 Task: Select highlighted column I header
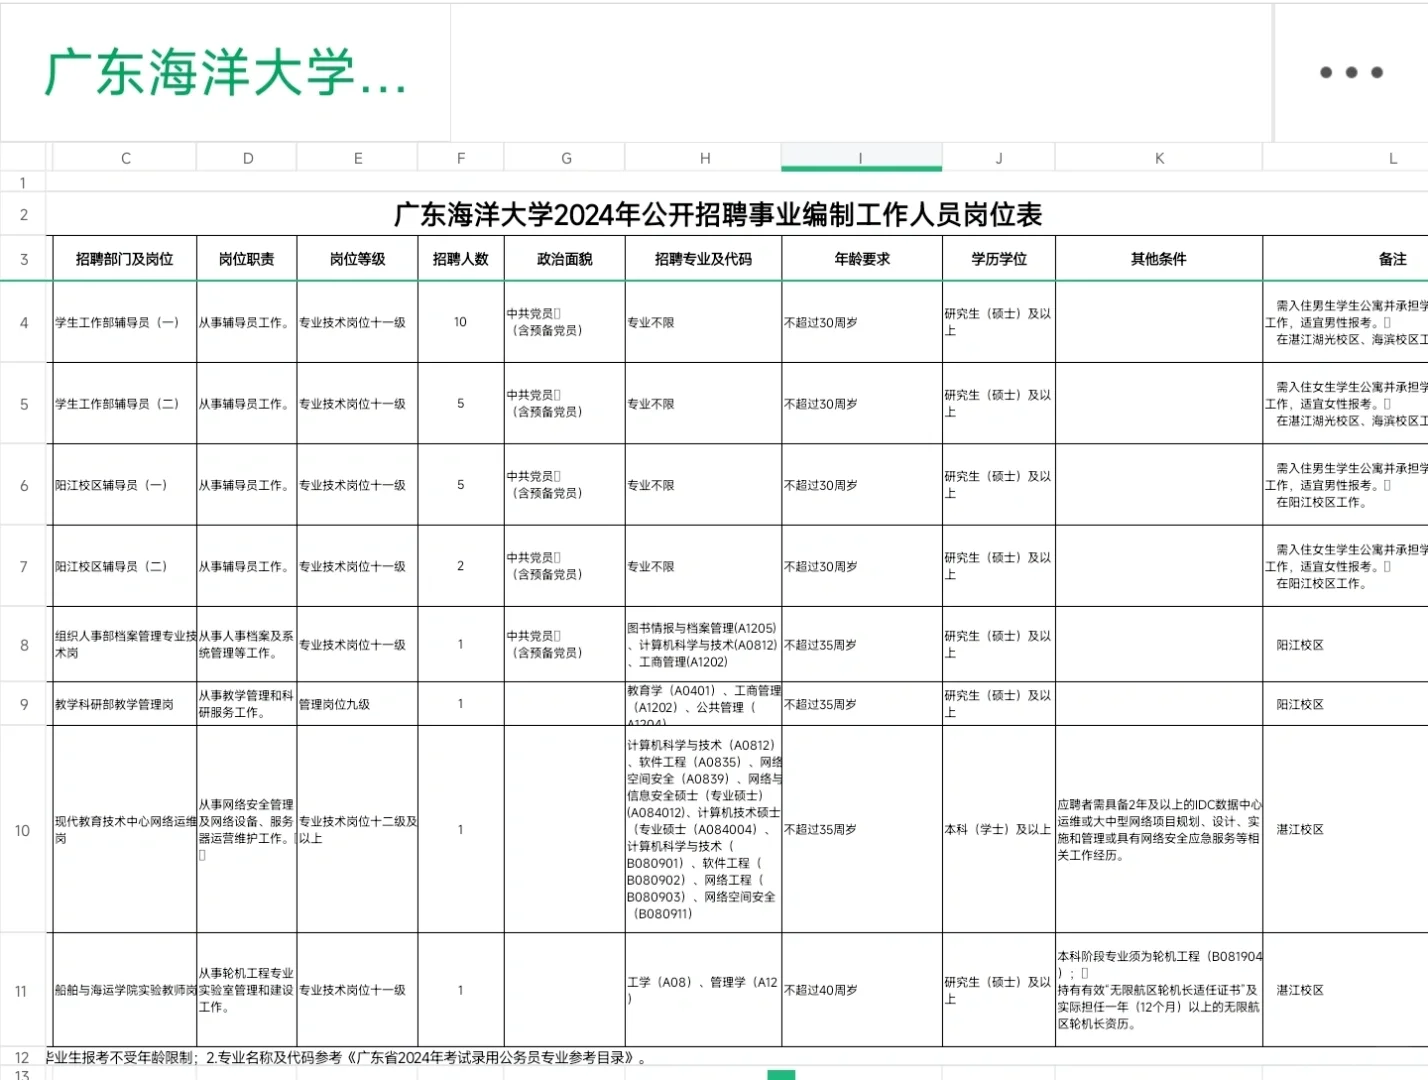tap(861, 158)
